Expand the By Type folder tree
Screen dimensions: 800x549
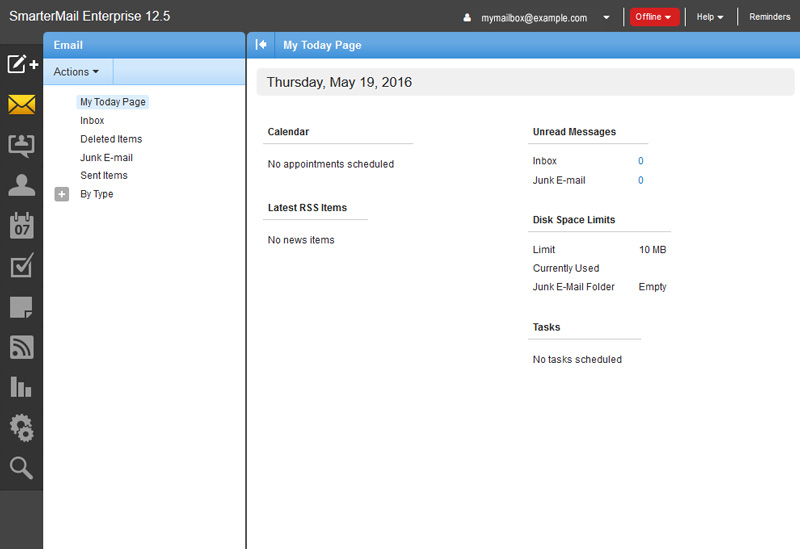(x=62, y=194)
